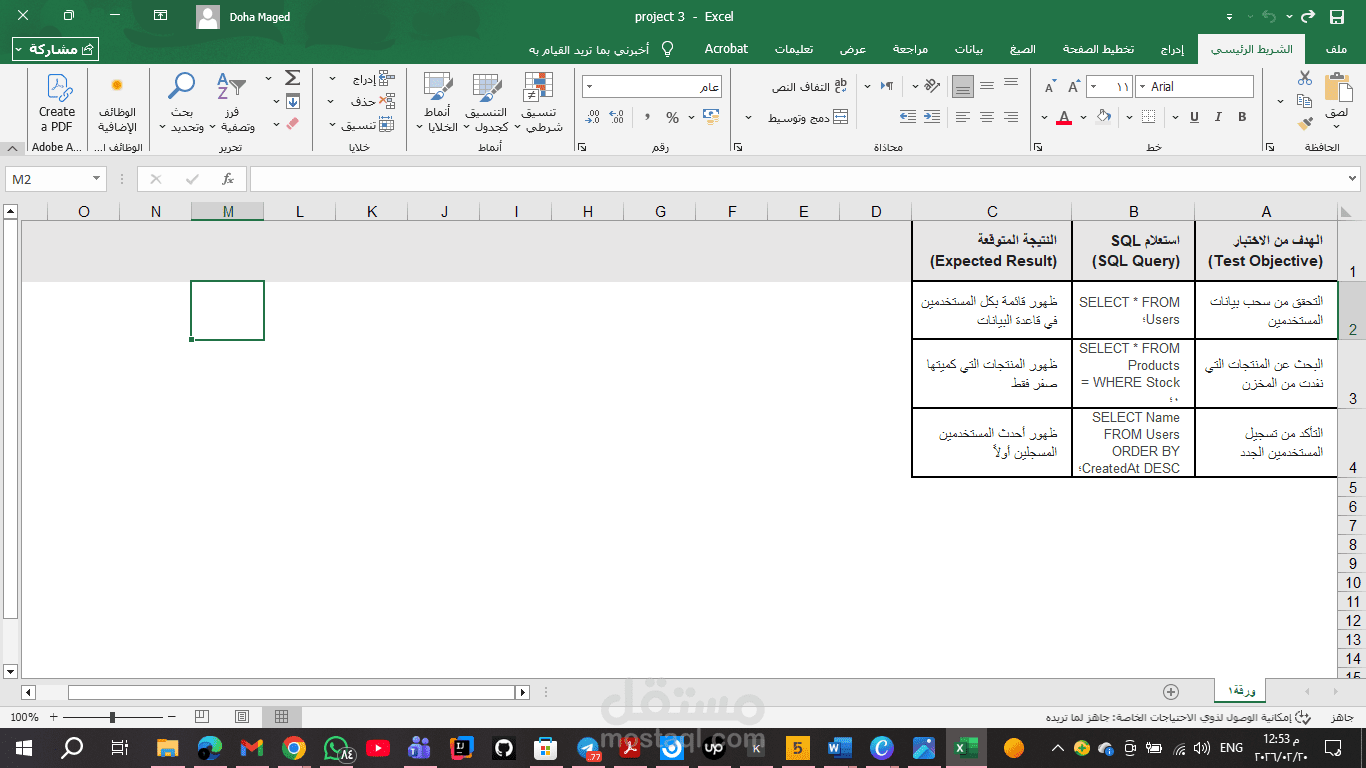Click the Copy icon in clipboard group

[x=1304, y=101]
